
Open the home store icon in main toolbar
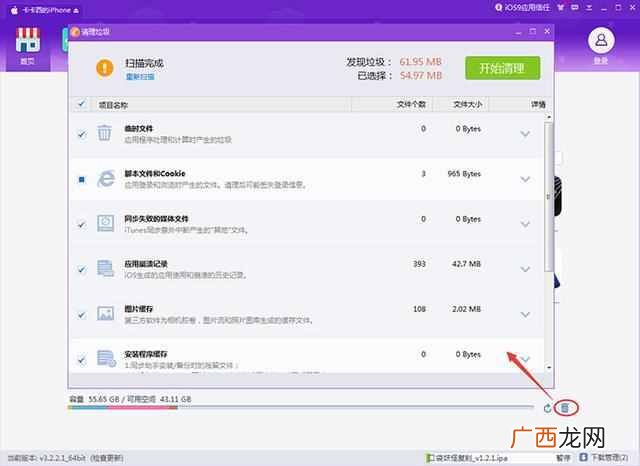coord(28,40)
